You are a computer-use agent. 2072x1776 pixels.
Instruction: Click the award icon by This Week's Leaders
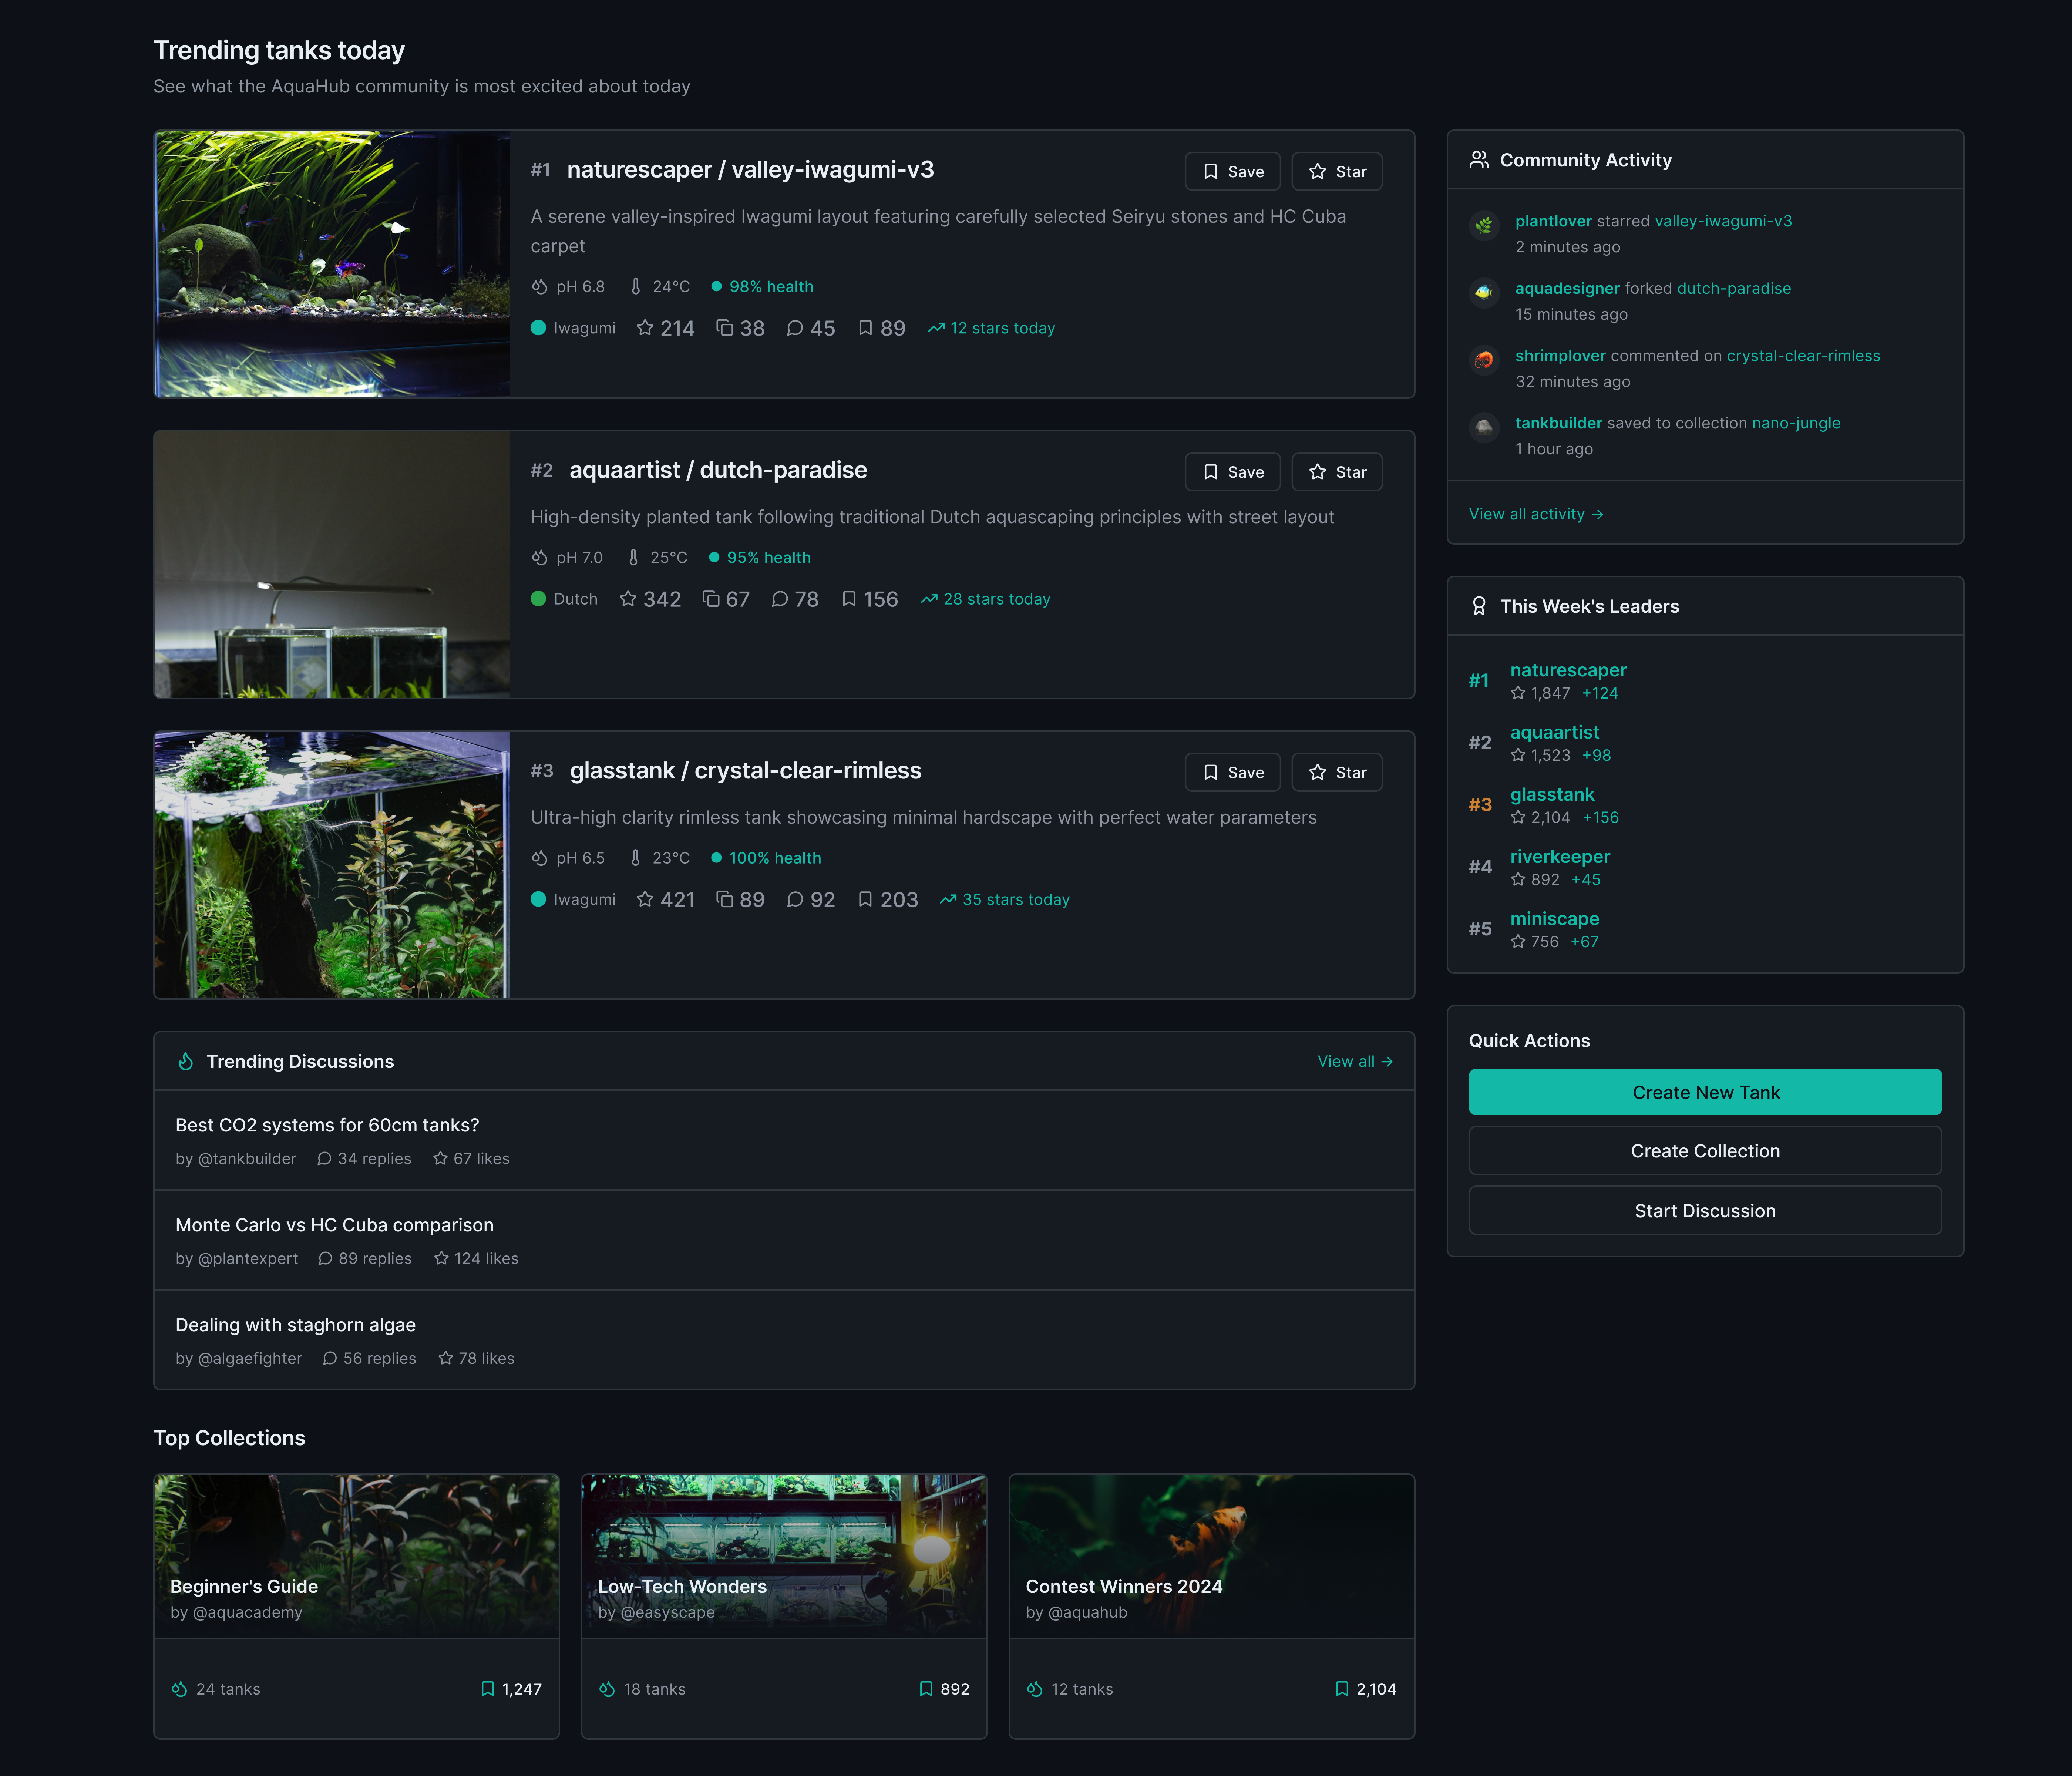[x=1479, y=606]
